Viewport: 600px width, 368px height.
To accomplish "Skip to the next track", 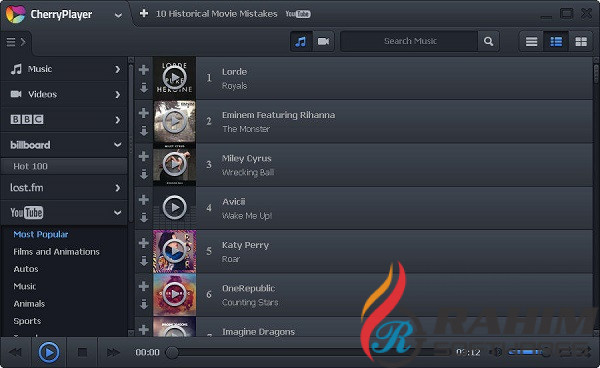I will pos(113,352).
